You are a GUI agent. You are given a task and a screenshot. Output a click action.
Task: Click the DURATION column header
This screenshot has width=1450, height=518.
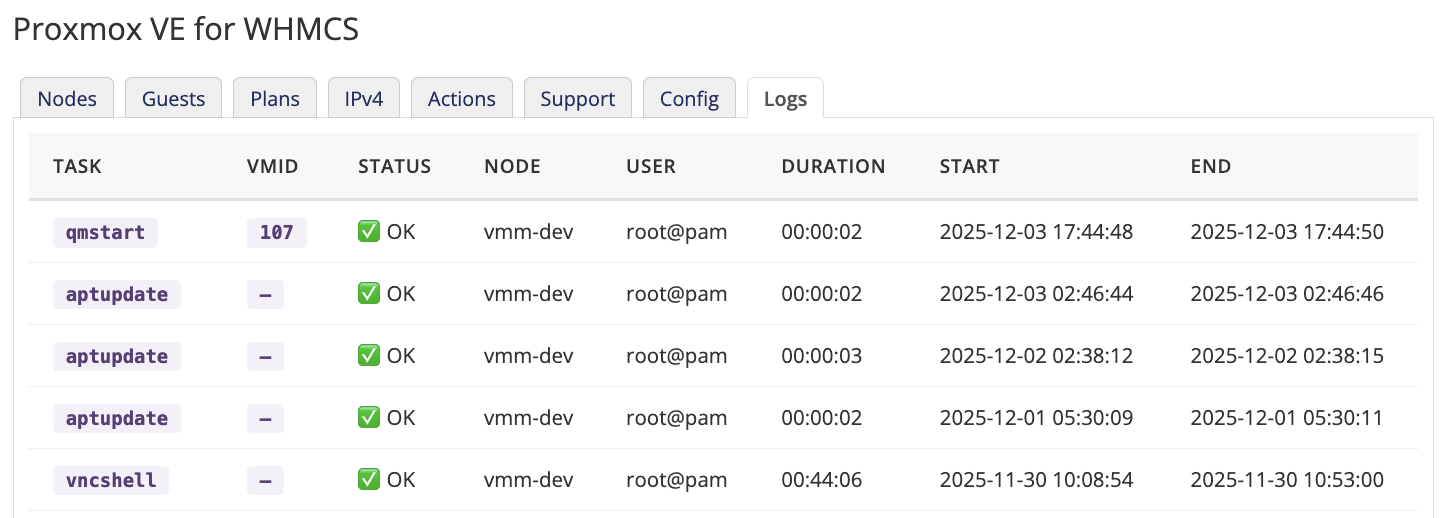tap(833, 167)
